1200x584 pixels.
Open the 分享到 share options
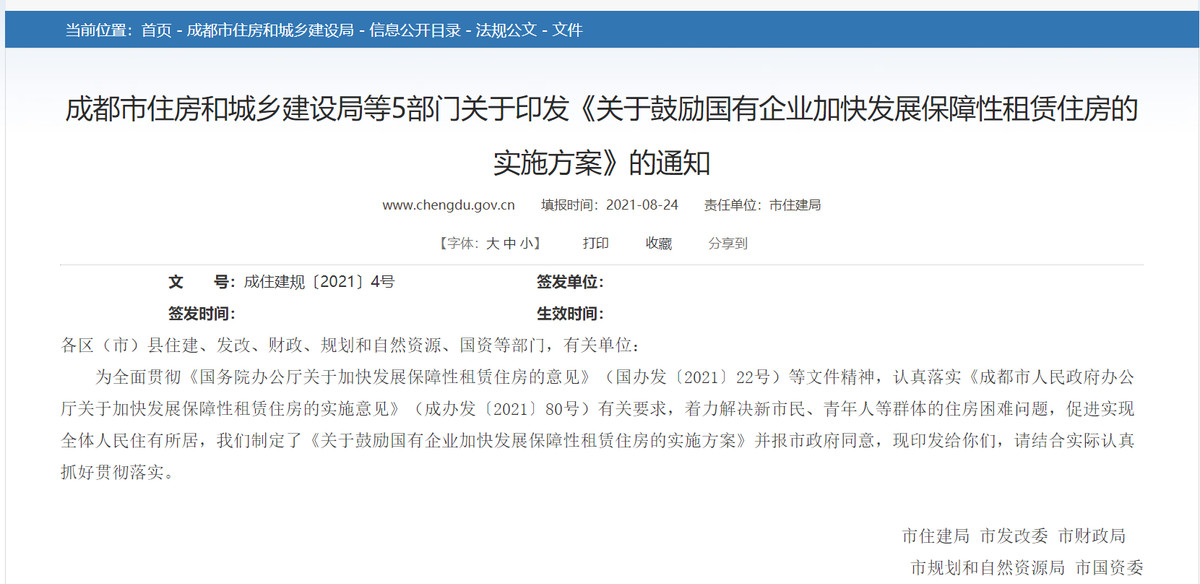point(727,243)
